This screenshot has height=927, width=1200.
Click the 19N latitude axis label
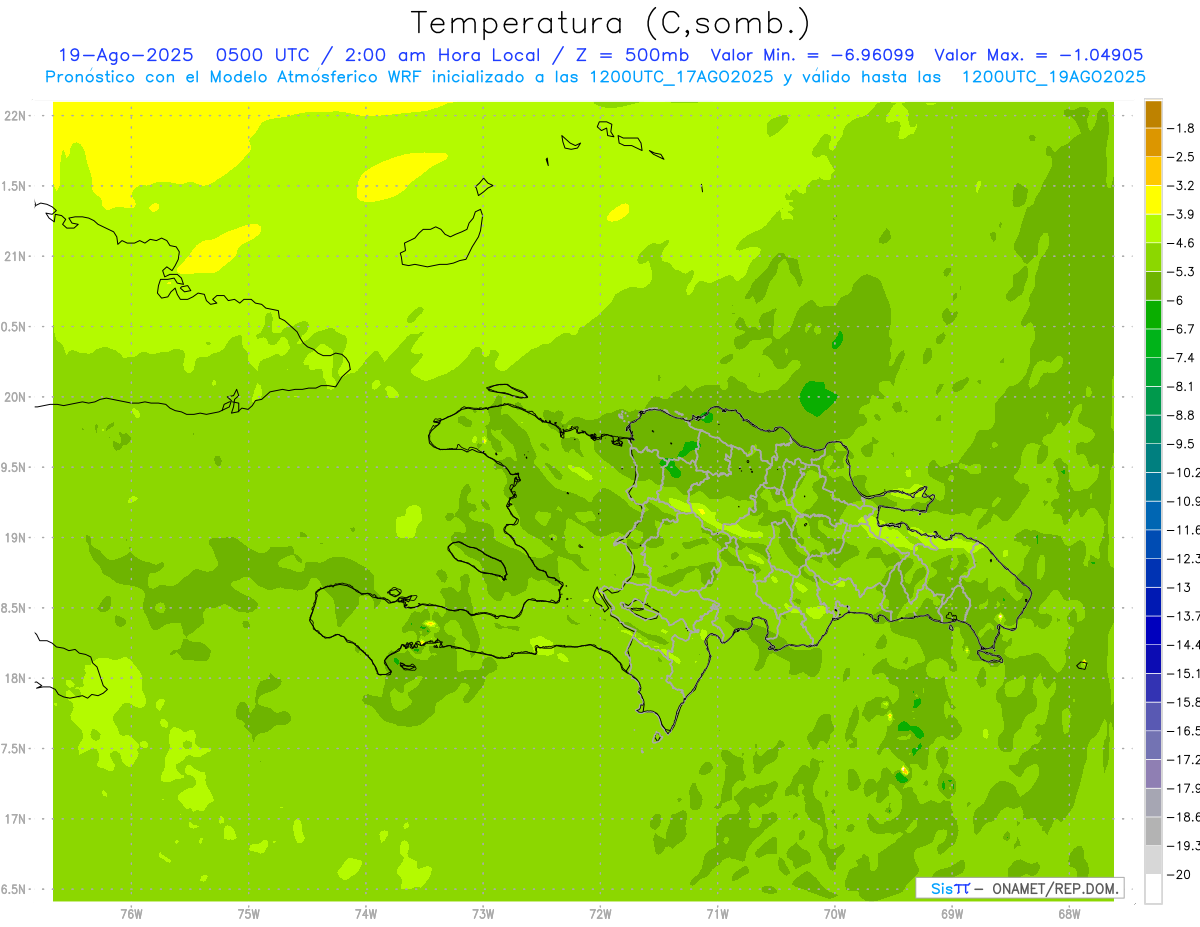point(15,538)
